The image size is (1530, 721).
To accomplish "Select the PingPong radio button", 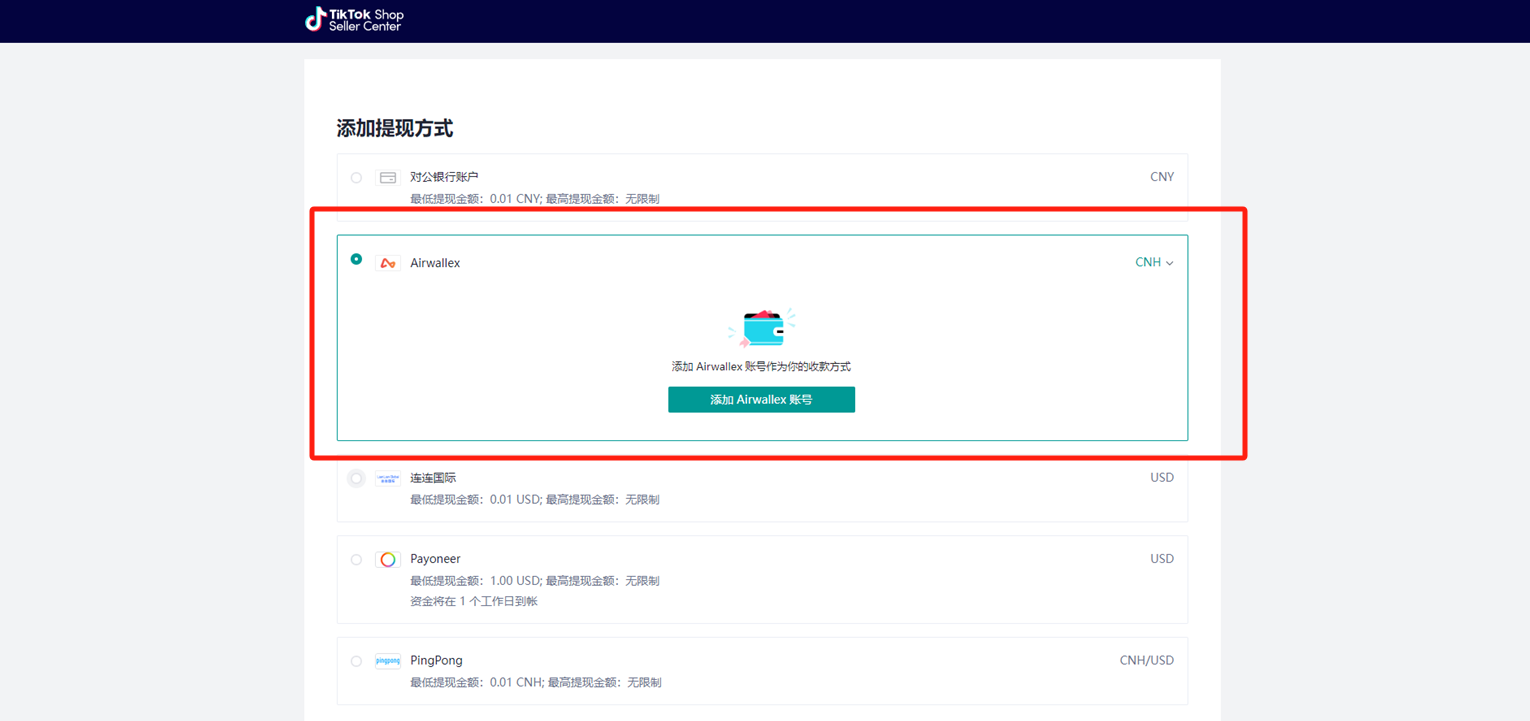I will point(356,661).
